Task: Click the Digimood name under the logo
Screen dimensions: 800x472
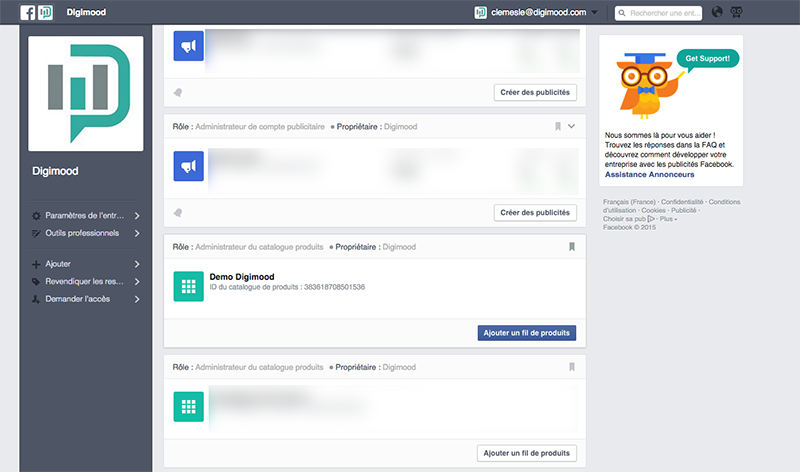Action: click(55, 171)
